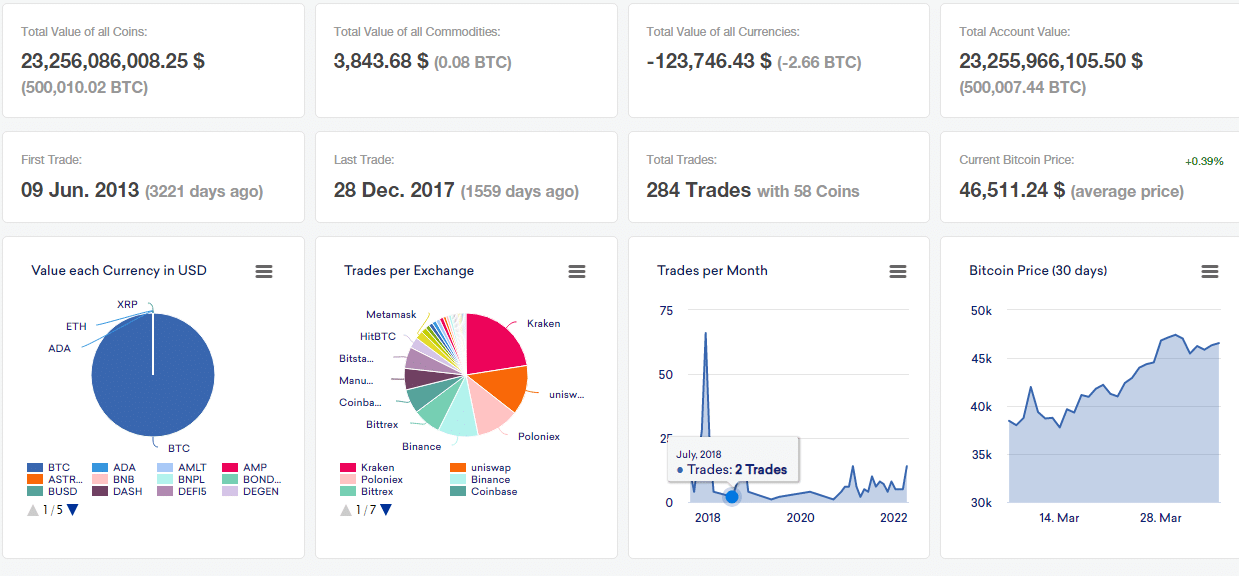Open hamburger menu of Value each Currency chart
This screenshot has width=1239, height=576.
click(x=264, y=271)
